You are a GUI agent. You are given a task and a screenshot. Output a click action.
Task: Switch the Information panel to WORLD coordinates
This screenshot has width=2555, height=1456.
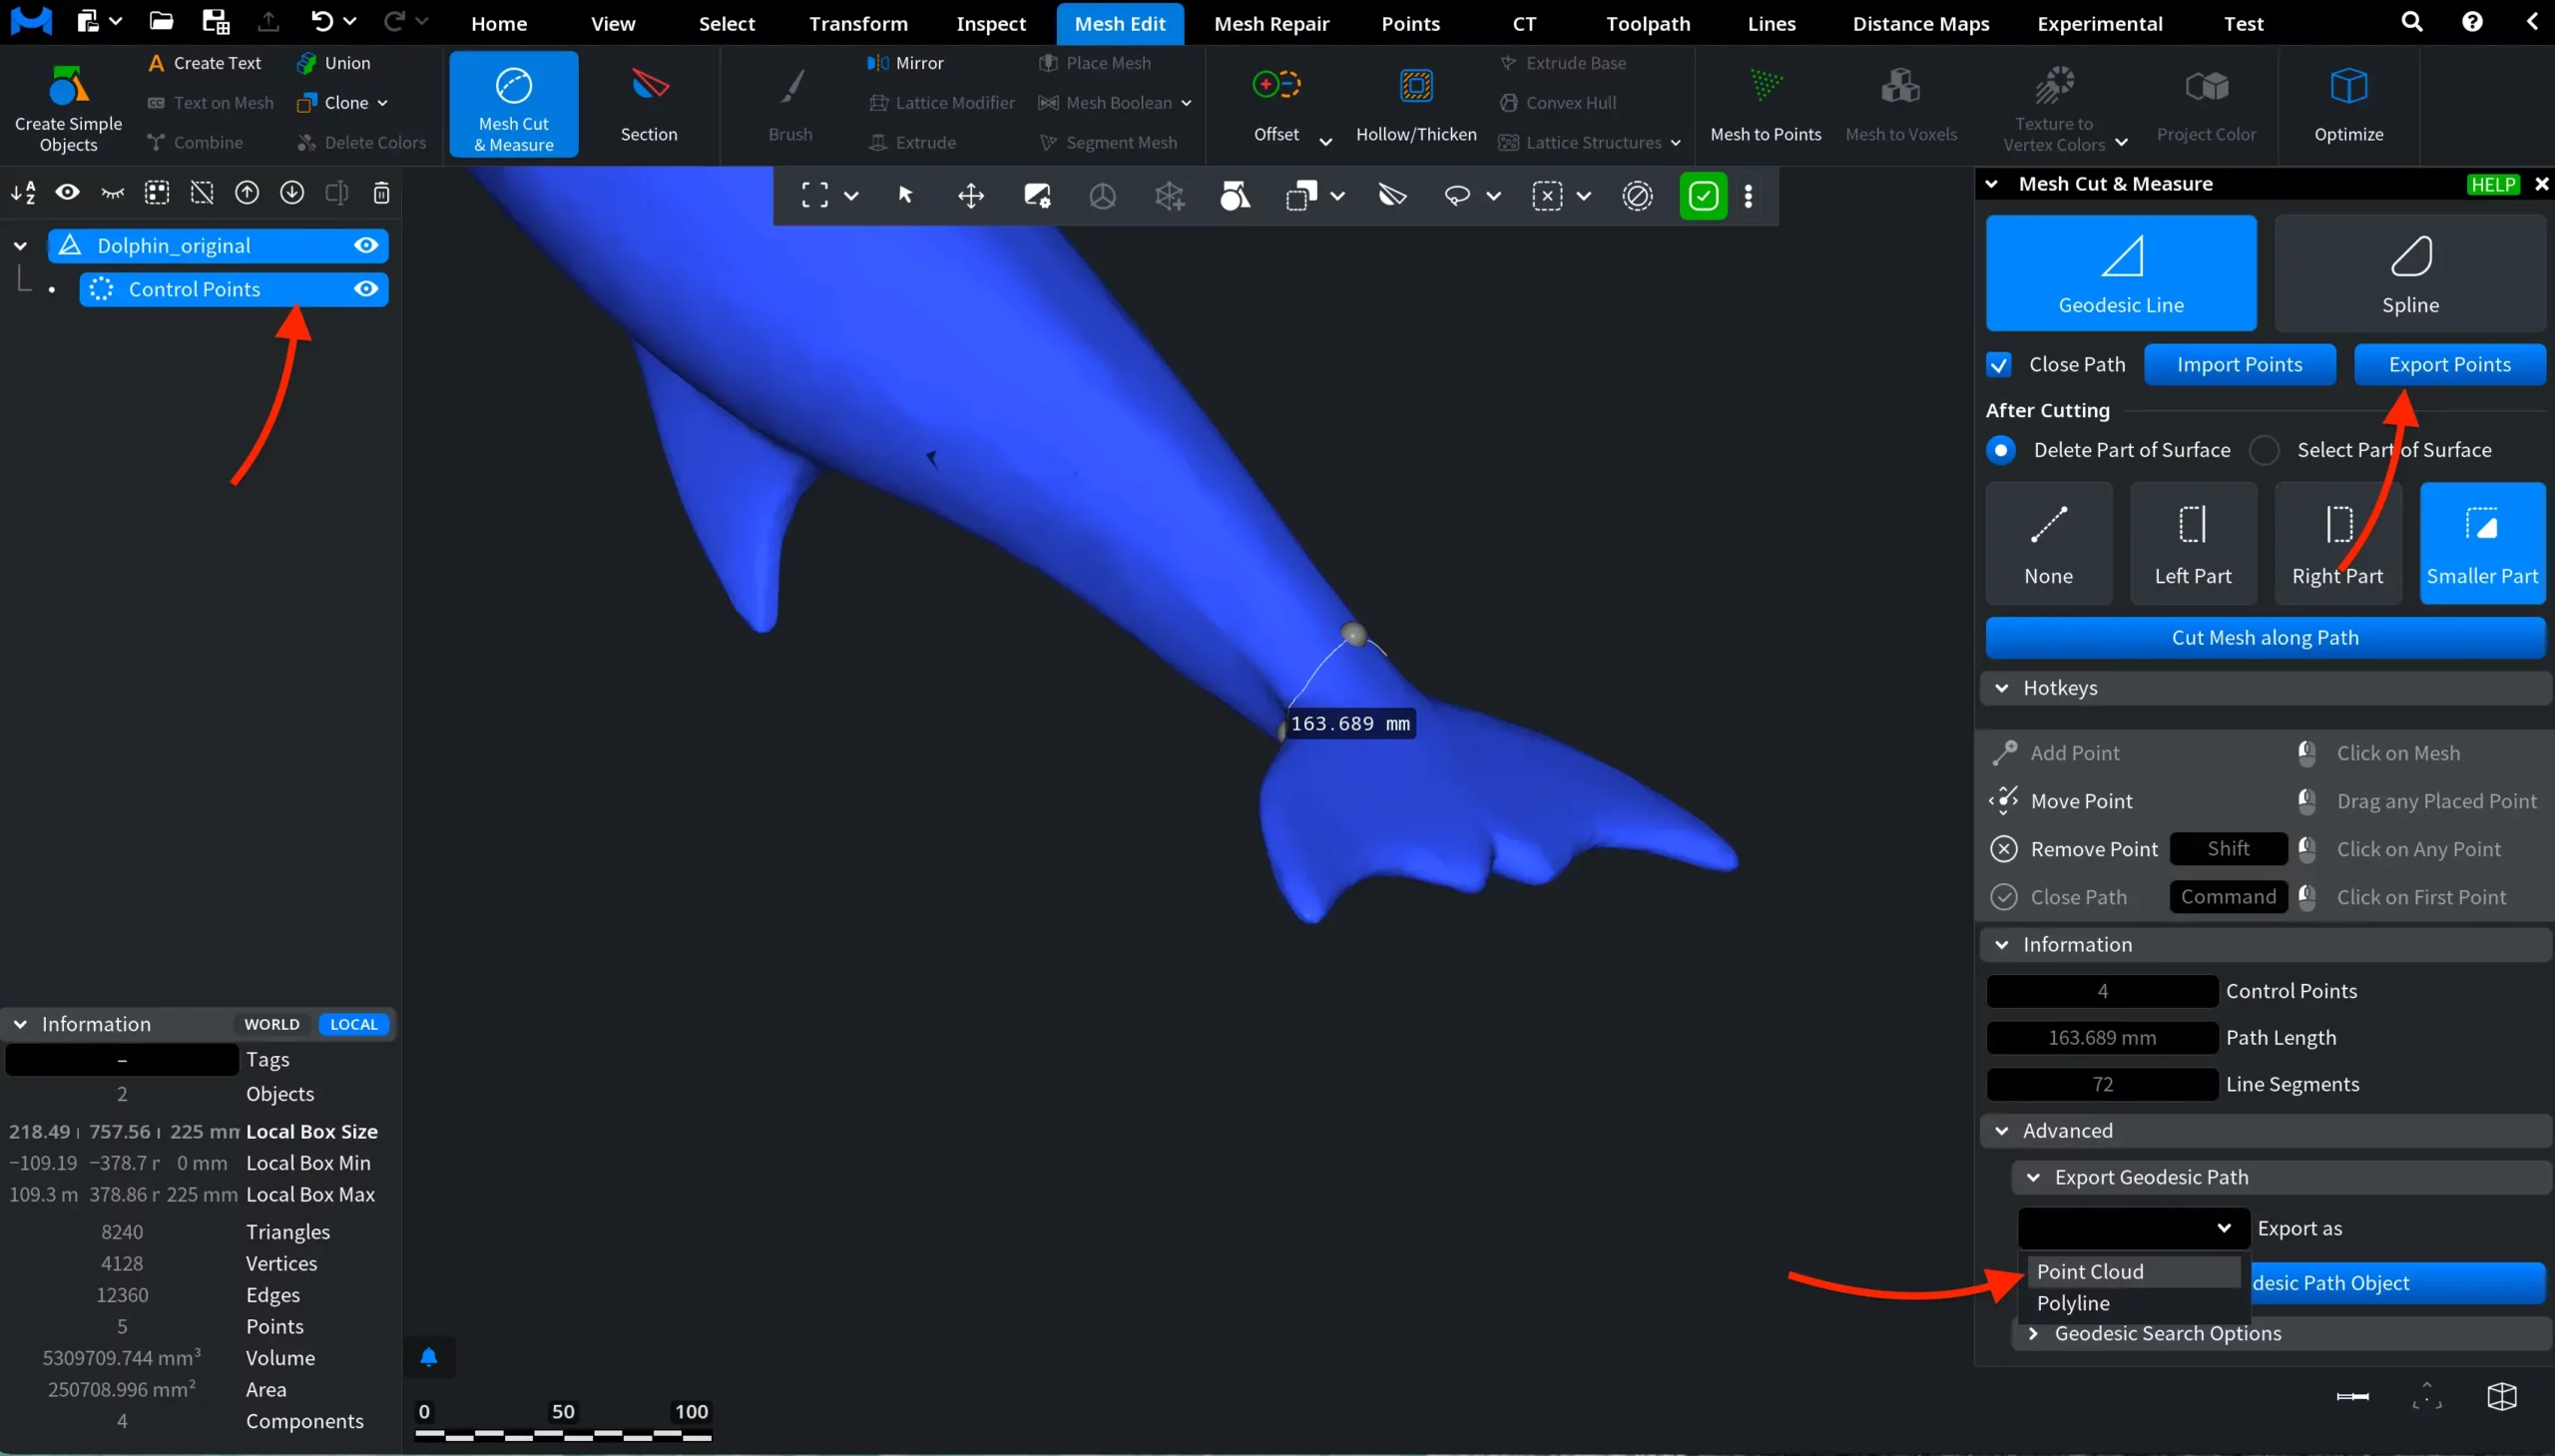(x=272, y=1024)
